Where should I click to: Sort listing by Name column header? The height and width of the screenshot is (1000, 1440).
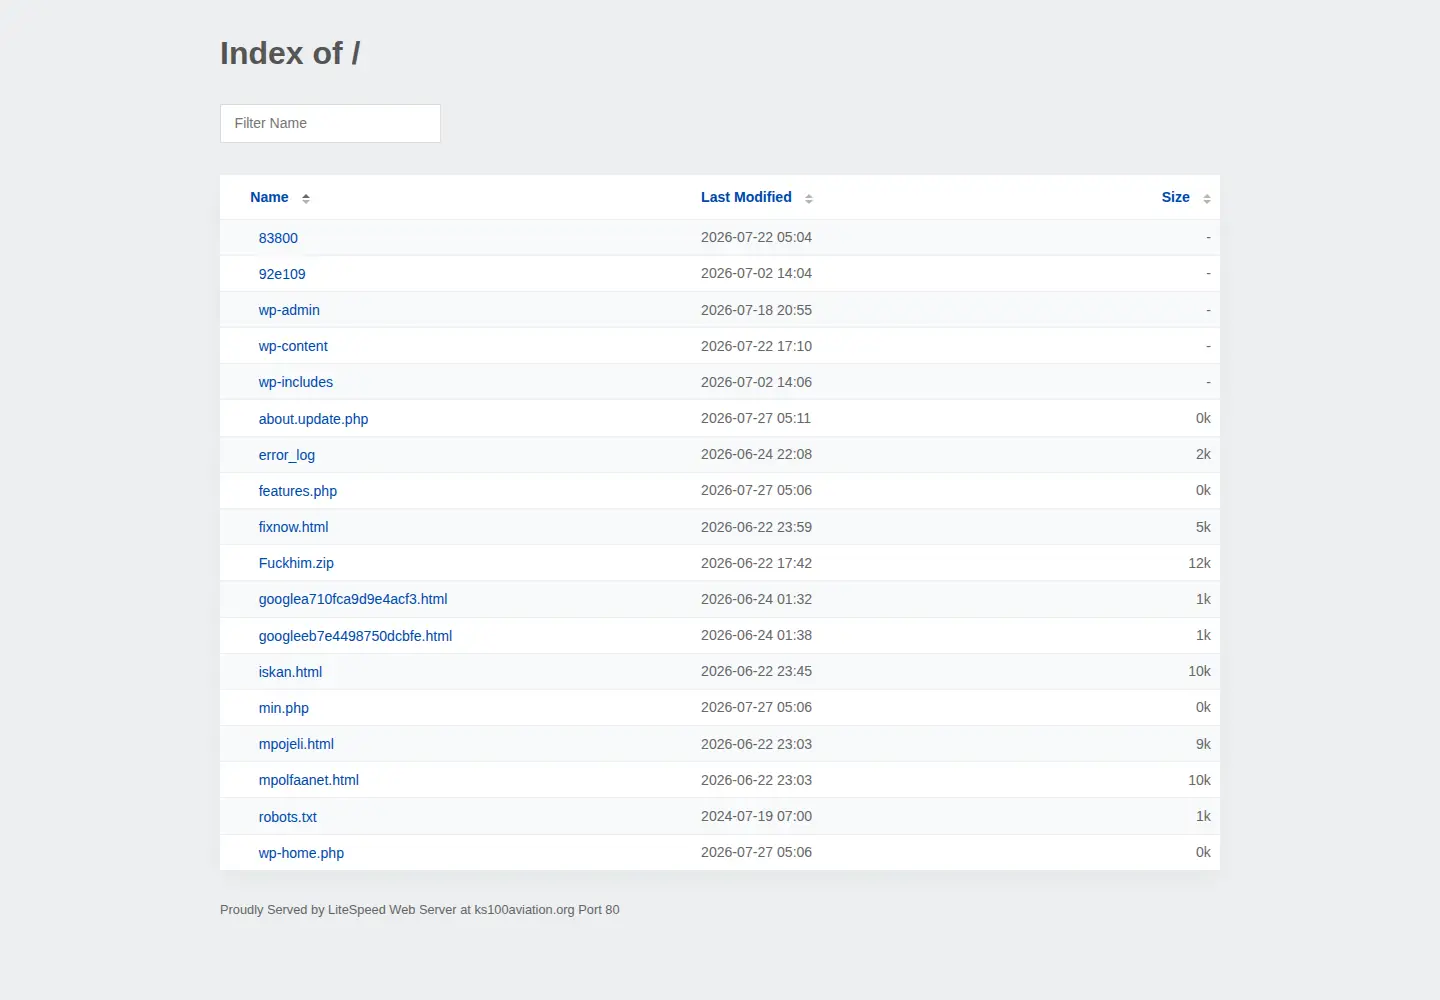pos(269,197)
